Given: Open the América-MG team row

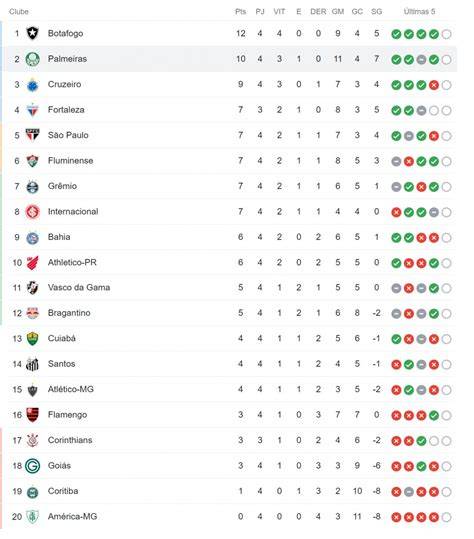Looking at the screenshot, I should tap(231, 517).
